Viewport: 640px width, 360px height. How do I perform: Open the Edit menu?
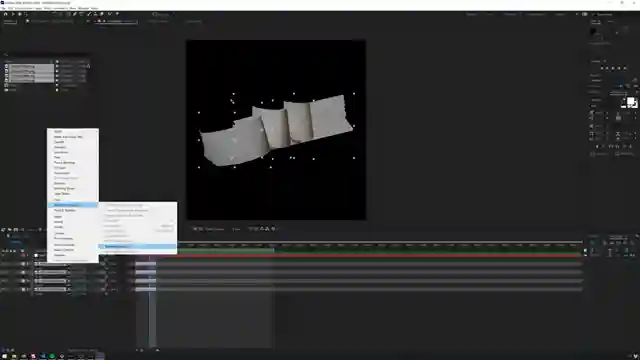[x=10, y=8]
